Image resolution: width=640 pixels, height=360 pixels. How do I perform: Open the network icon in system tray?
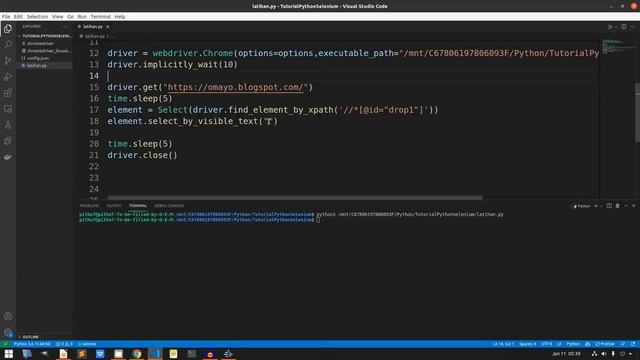(594, 354)
